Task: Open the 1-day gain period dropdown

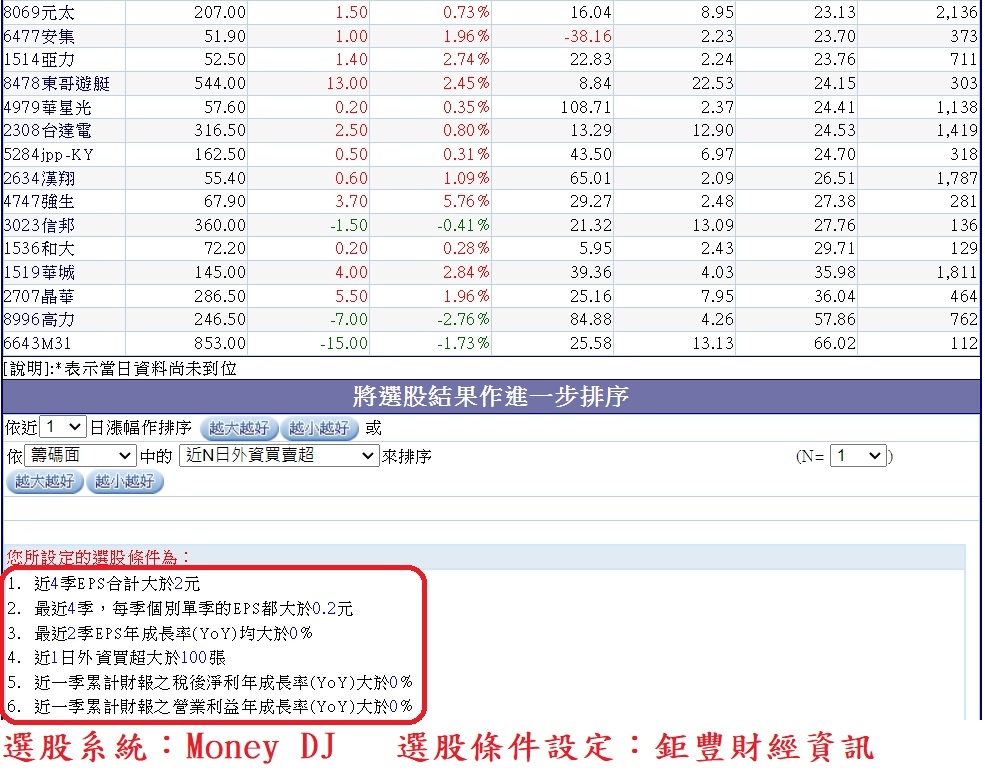Action: point(62,427)
